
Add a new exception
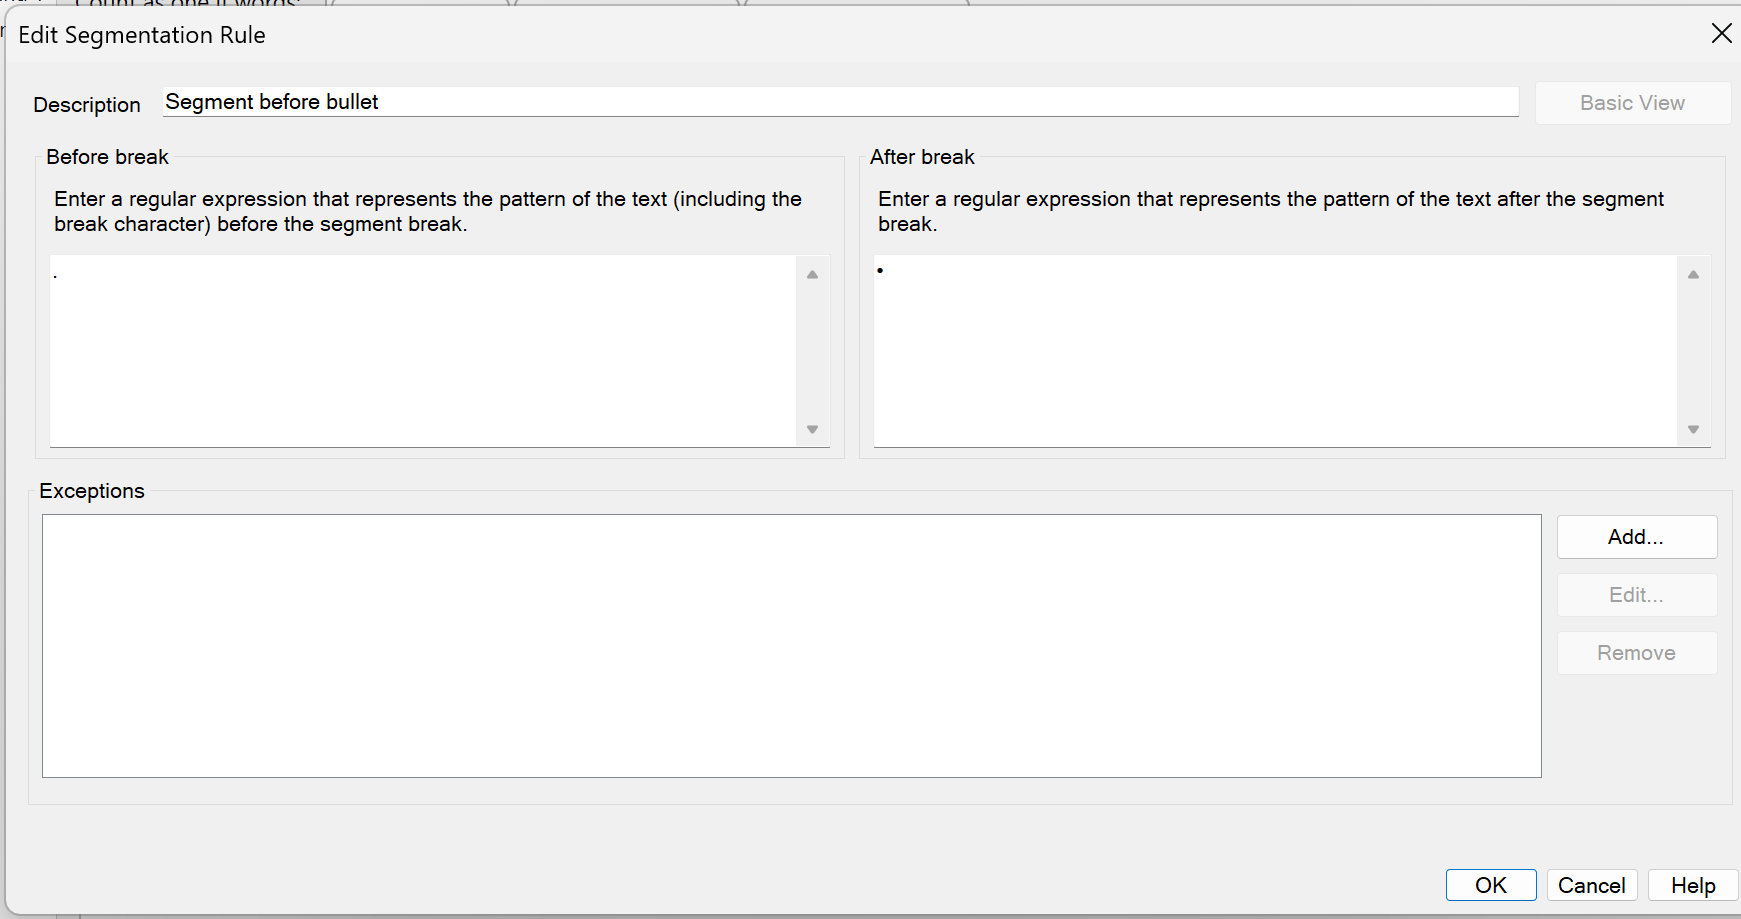coord(1636,537)
